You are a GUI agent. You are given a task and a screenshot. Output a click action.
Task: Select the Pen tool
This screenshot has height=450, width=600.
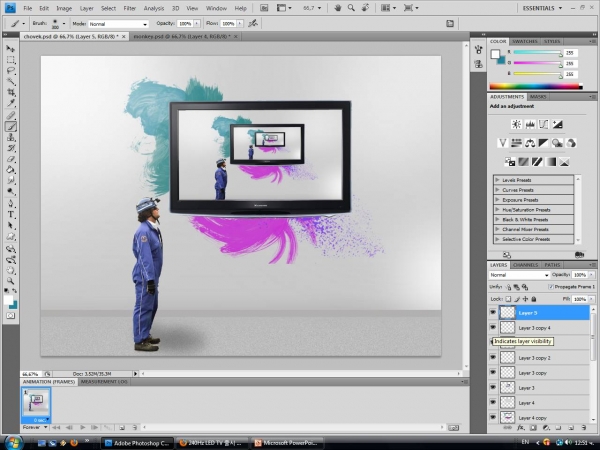point(11,203)
